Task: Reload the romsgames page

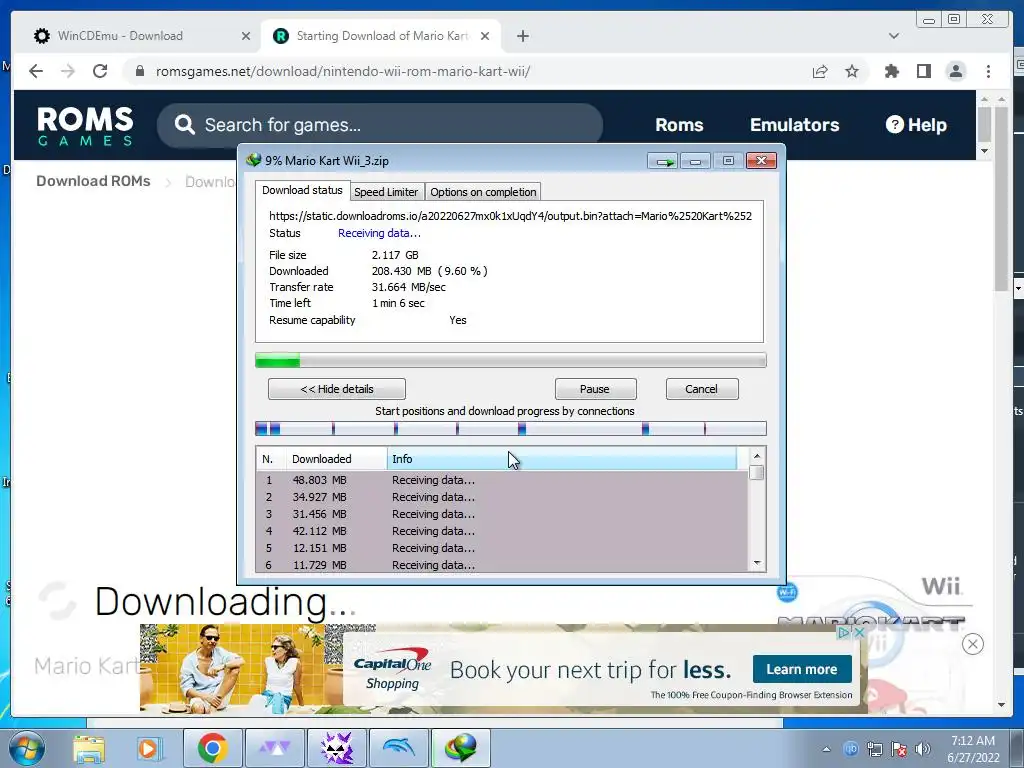Action: click(100, 71)
